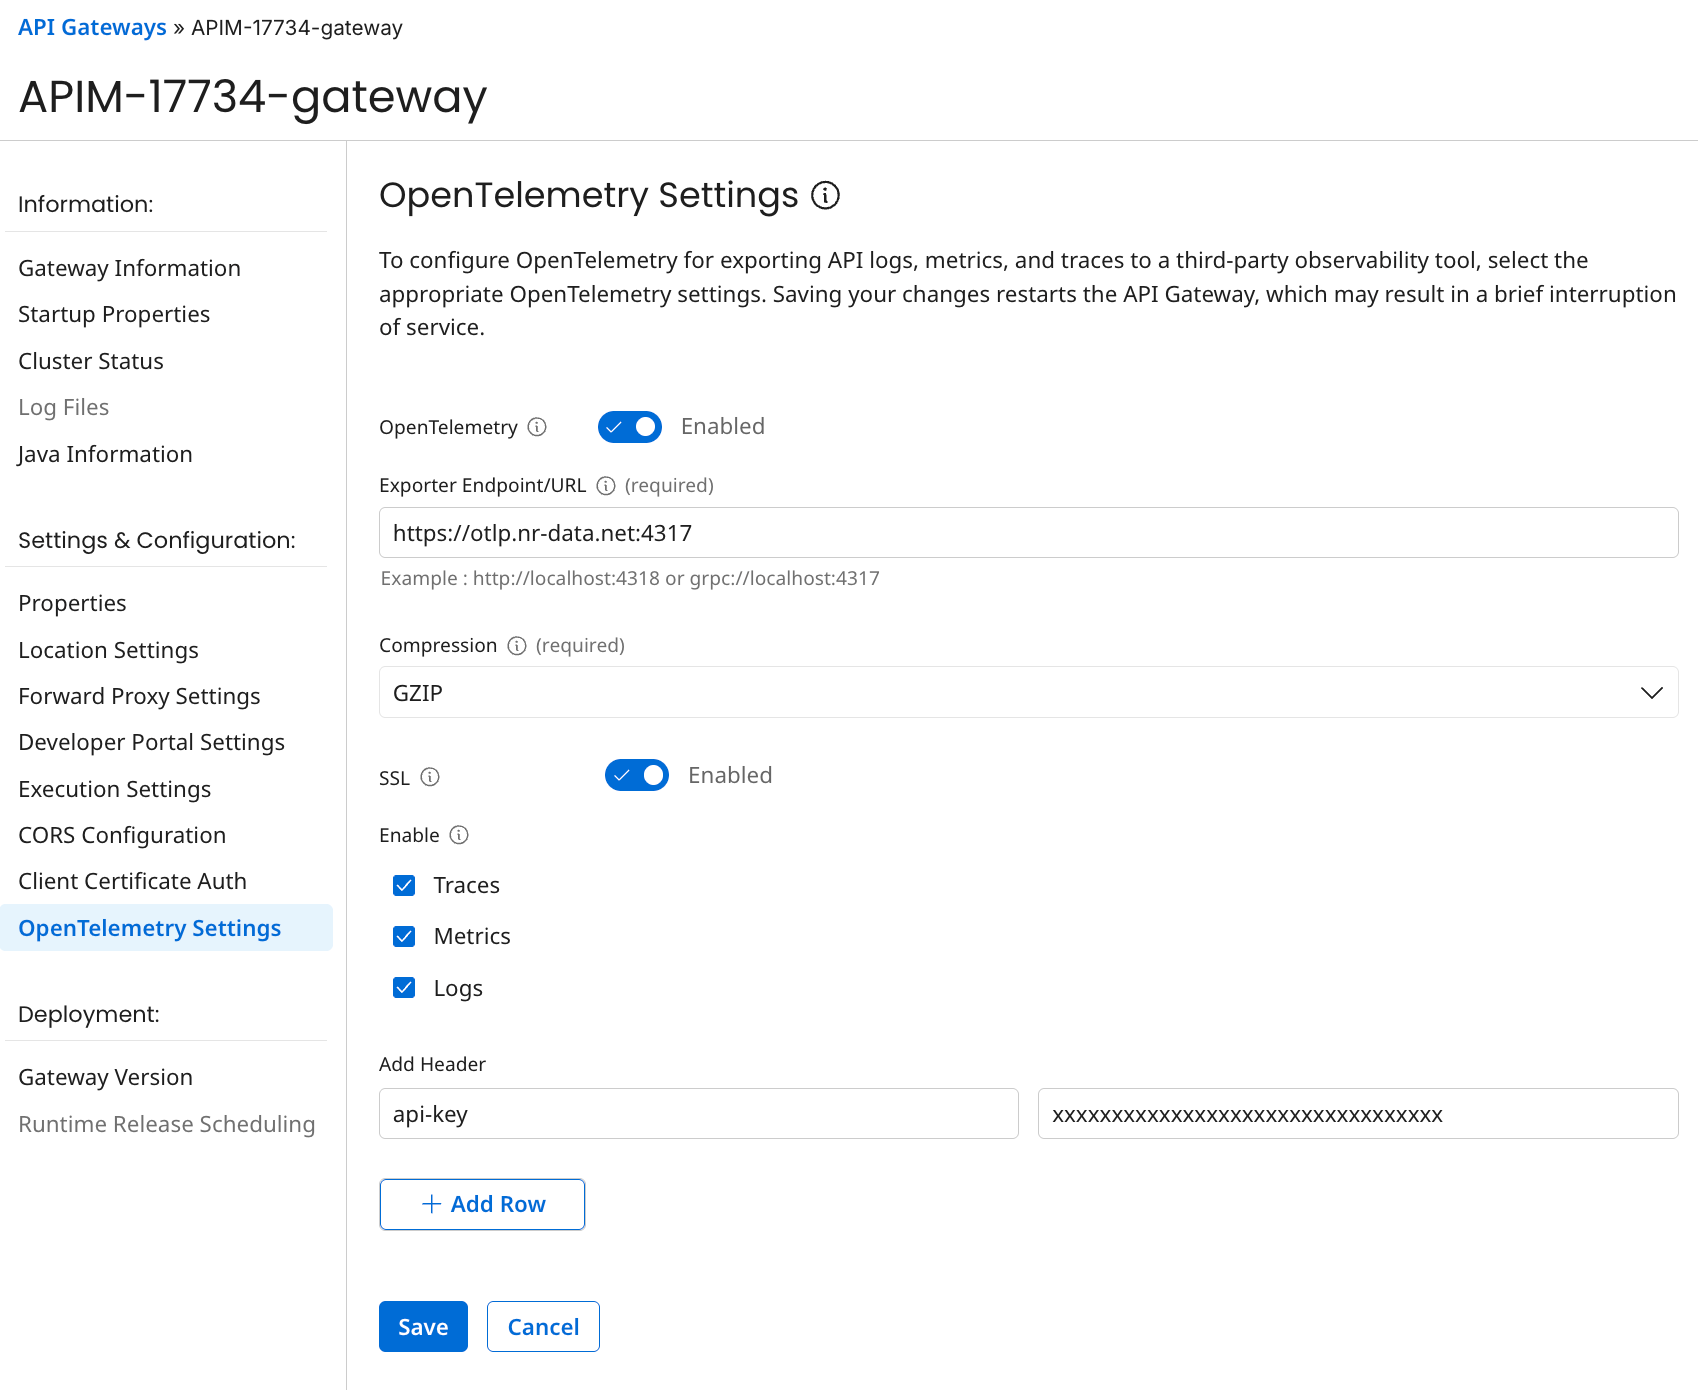Uncheck the Logs checkbox

tap(404, 987)
